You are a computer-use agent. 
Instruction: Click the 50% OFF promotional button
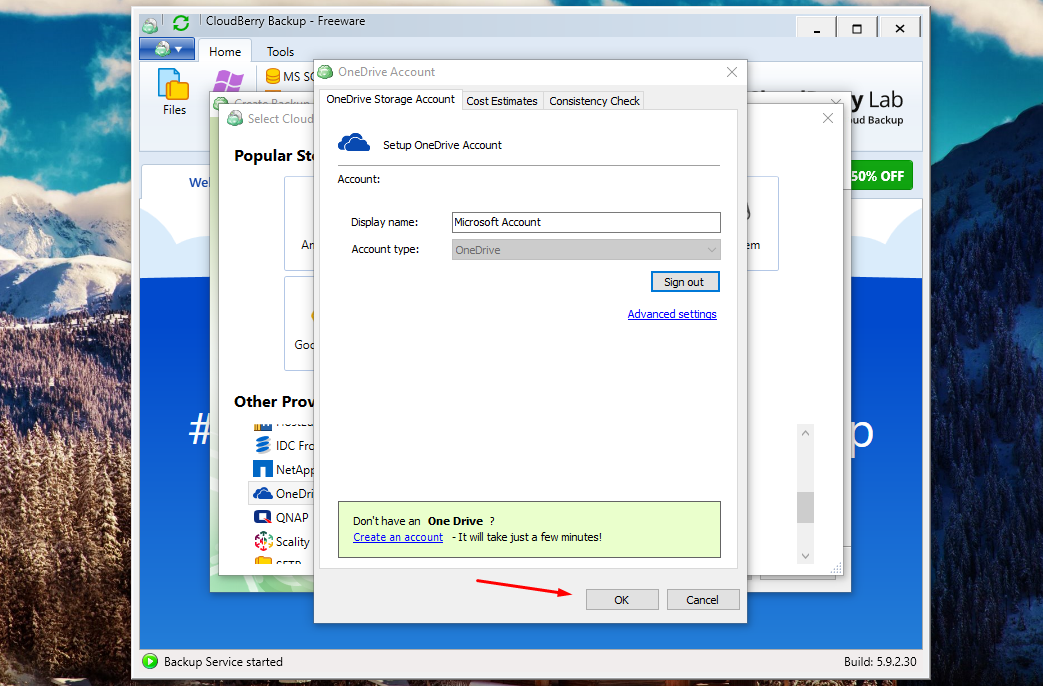[879, 176]
